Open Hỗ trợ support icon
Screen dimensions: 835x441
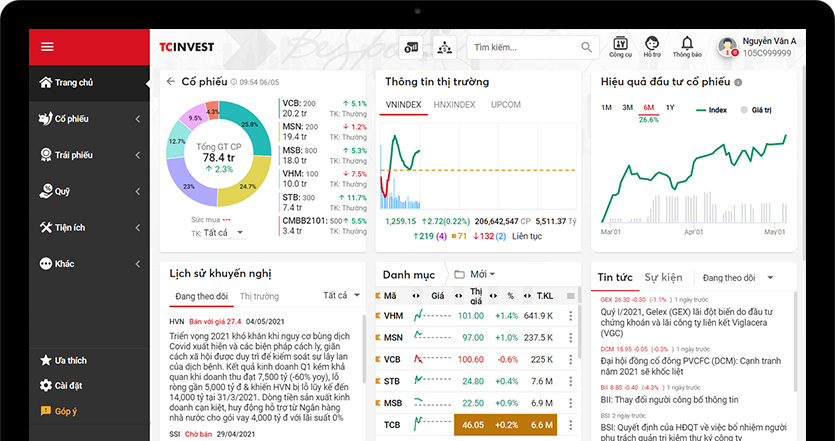653,44
